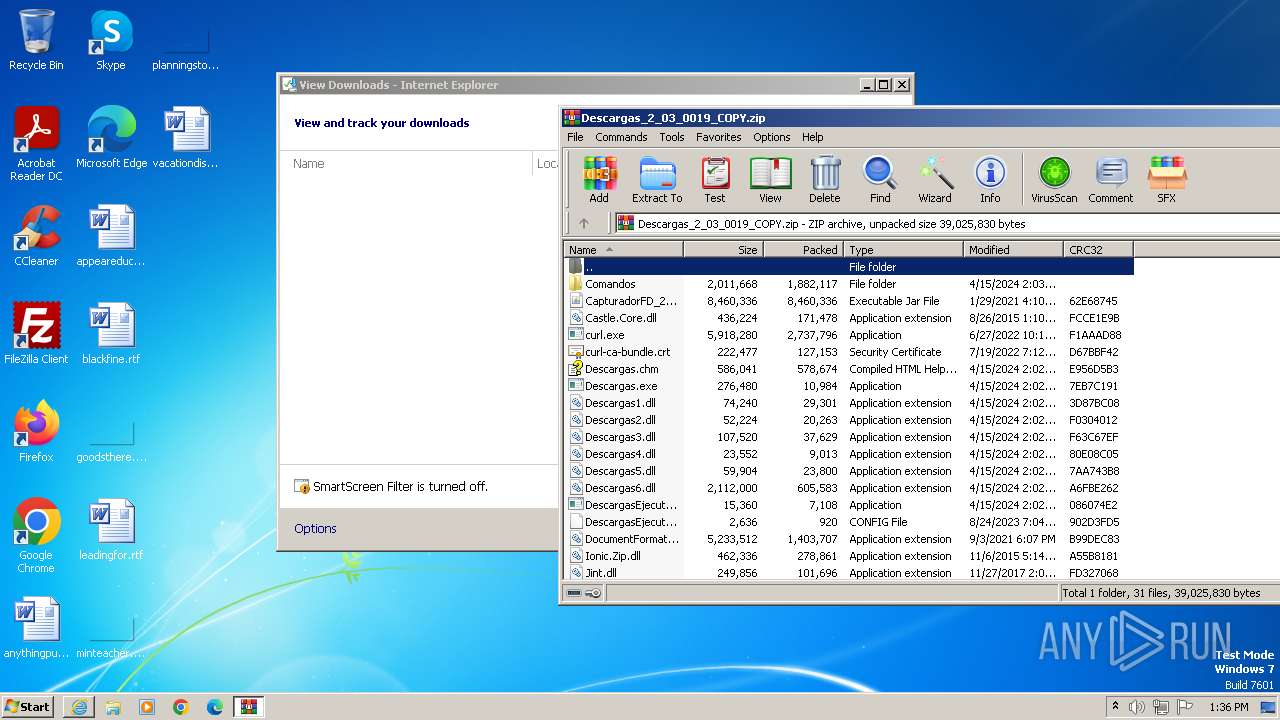1280x720 pixels.
Task: Click the View toolbar icon in WinRAR
Action: pos(770,180)
